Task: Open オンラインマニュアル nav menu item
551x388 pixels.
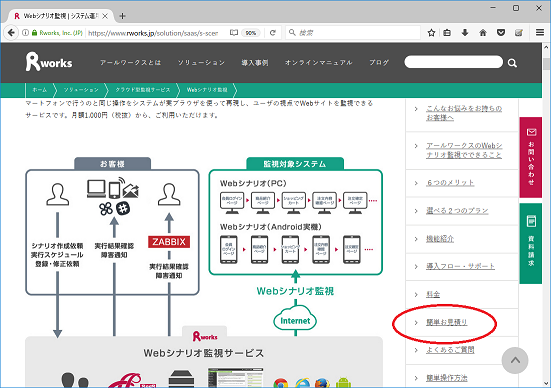Action: (318, 63)
